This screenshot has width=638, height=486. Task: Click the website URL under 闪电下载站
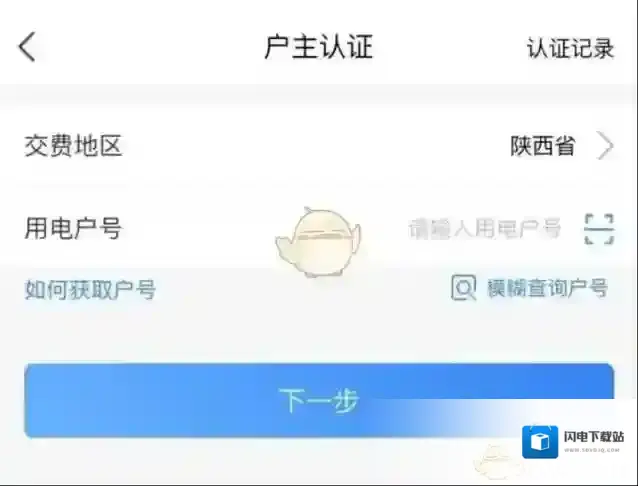[592, 450]
